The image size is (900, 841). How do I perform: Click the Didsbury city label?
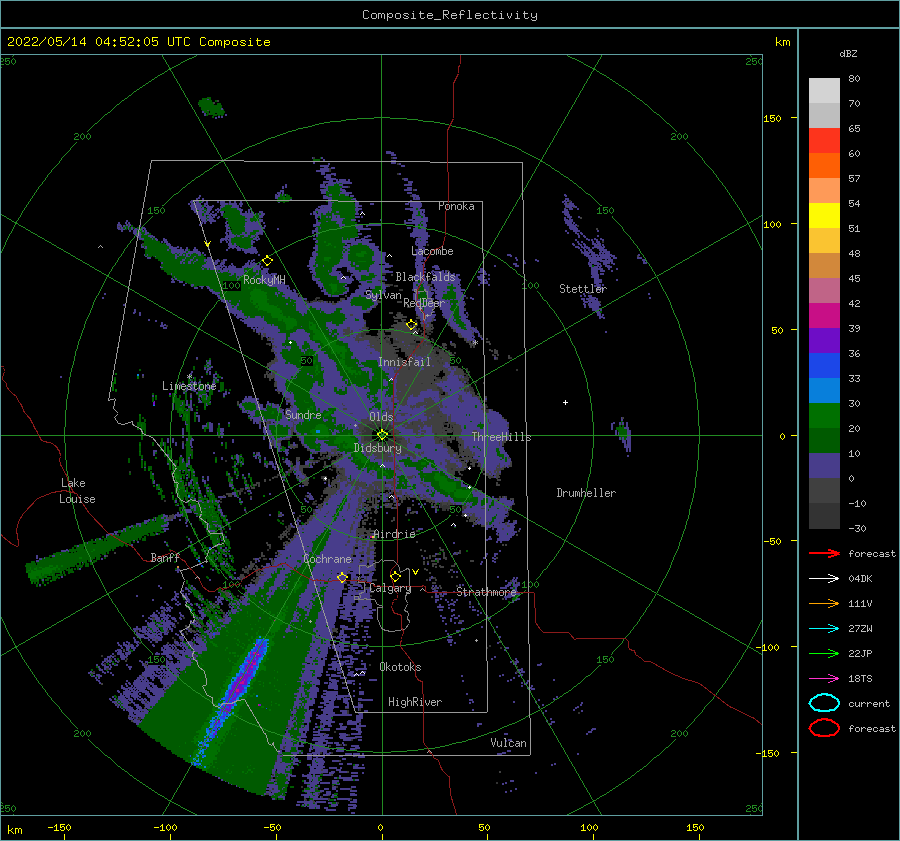[x=378, y=448]
